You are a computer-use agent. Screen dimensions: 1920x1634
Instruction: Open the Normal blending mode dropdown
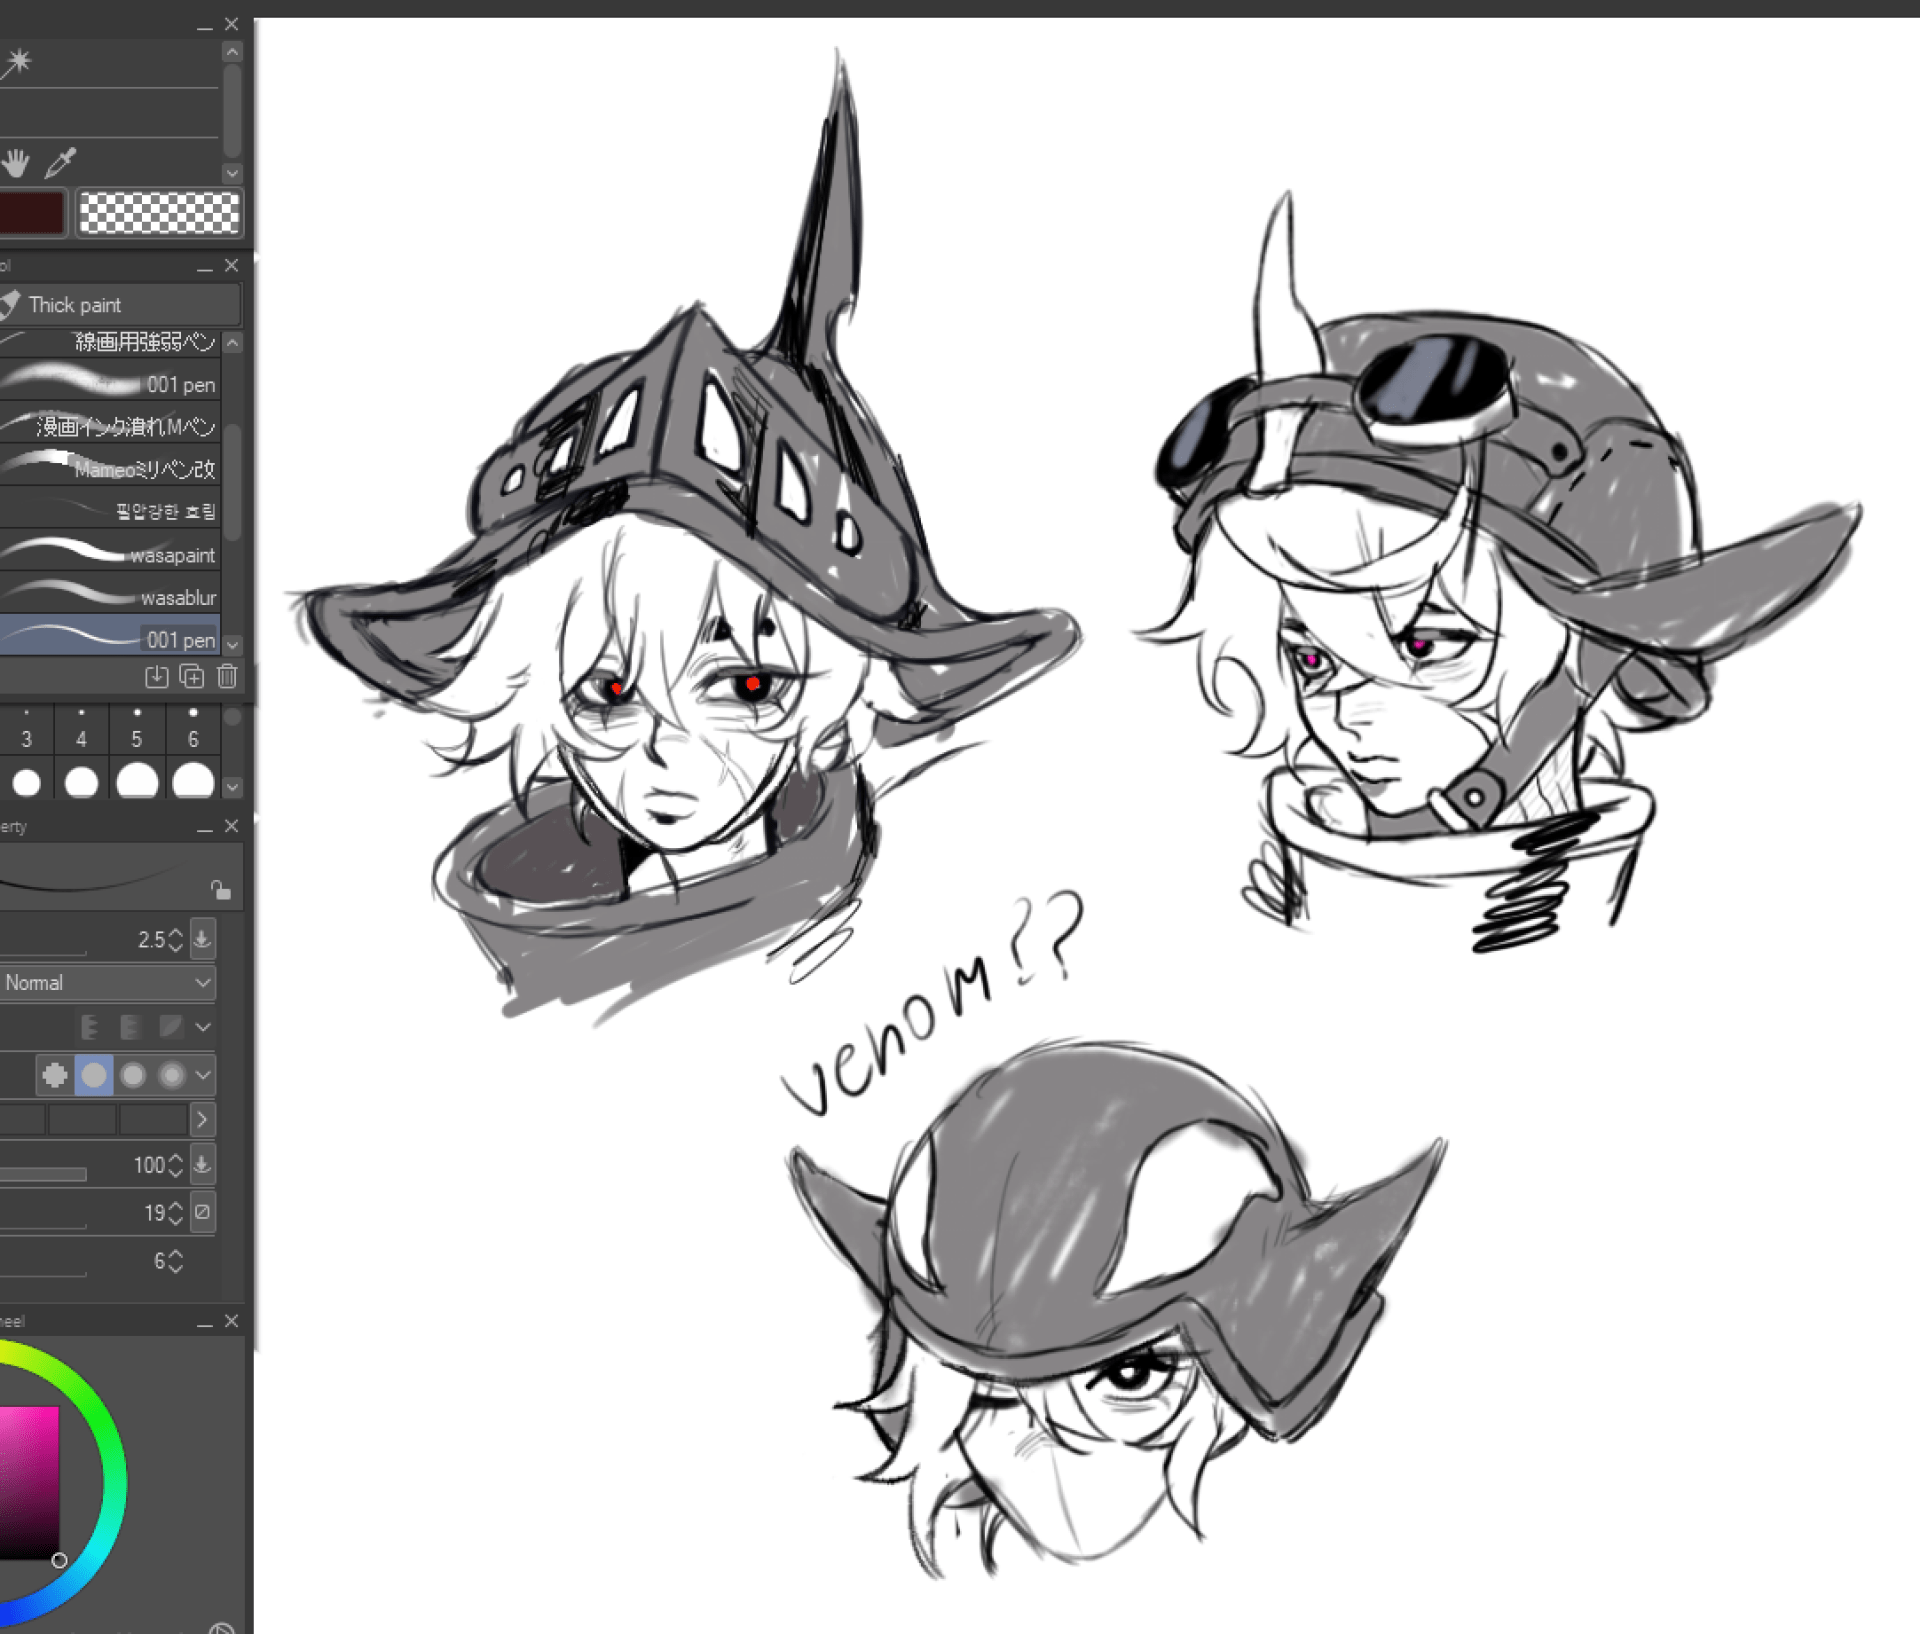pos(107,983)
